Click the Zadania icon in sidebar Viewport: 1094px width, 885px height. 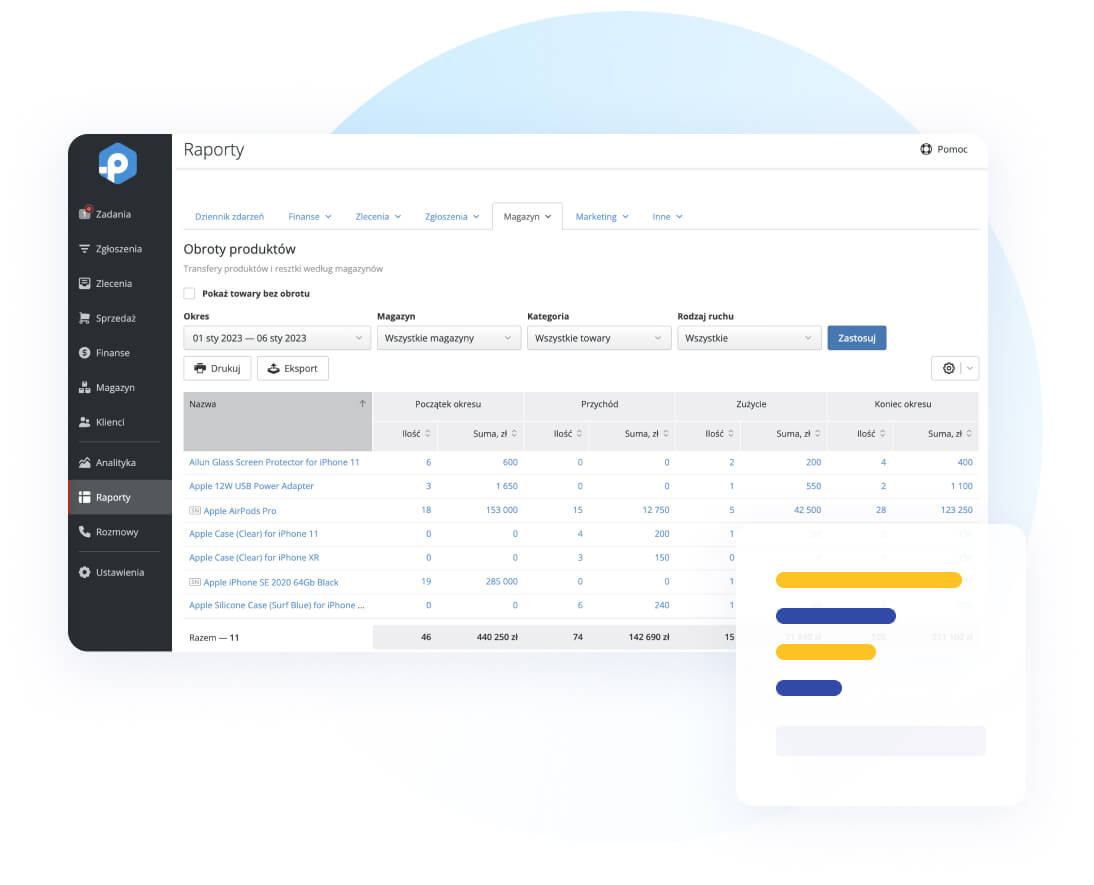85,214
